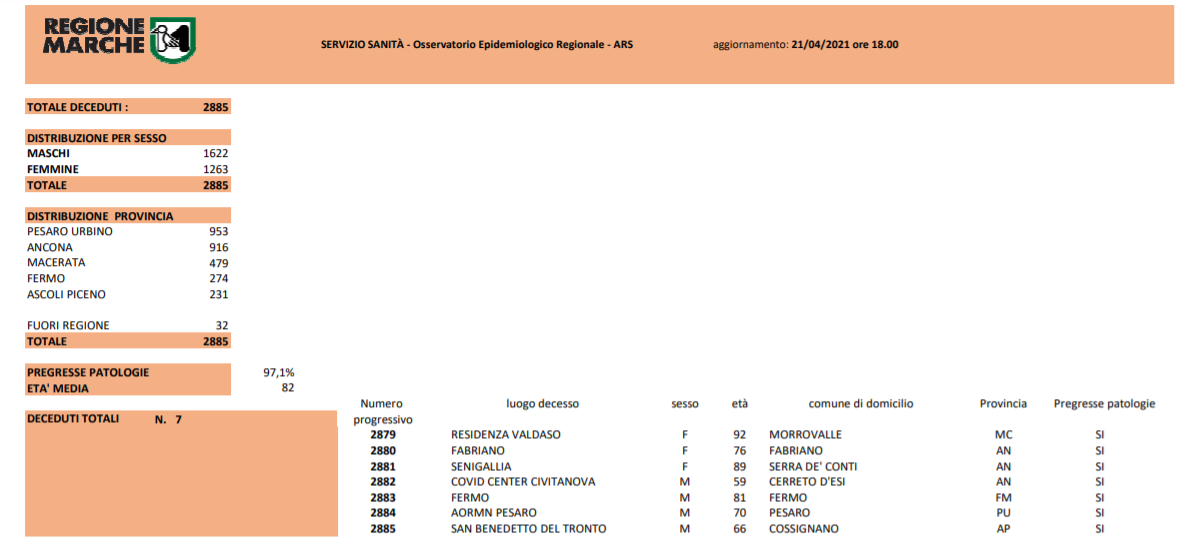Select age 89 cell
Image resolution: width=1183 pixels, height=554 pixels.
click(739, 466)
